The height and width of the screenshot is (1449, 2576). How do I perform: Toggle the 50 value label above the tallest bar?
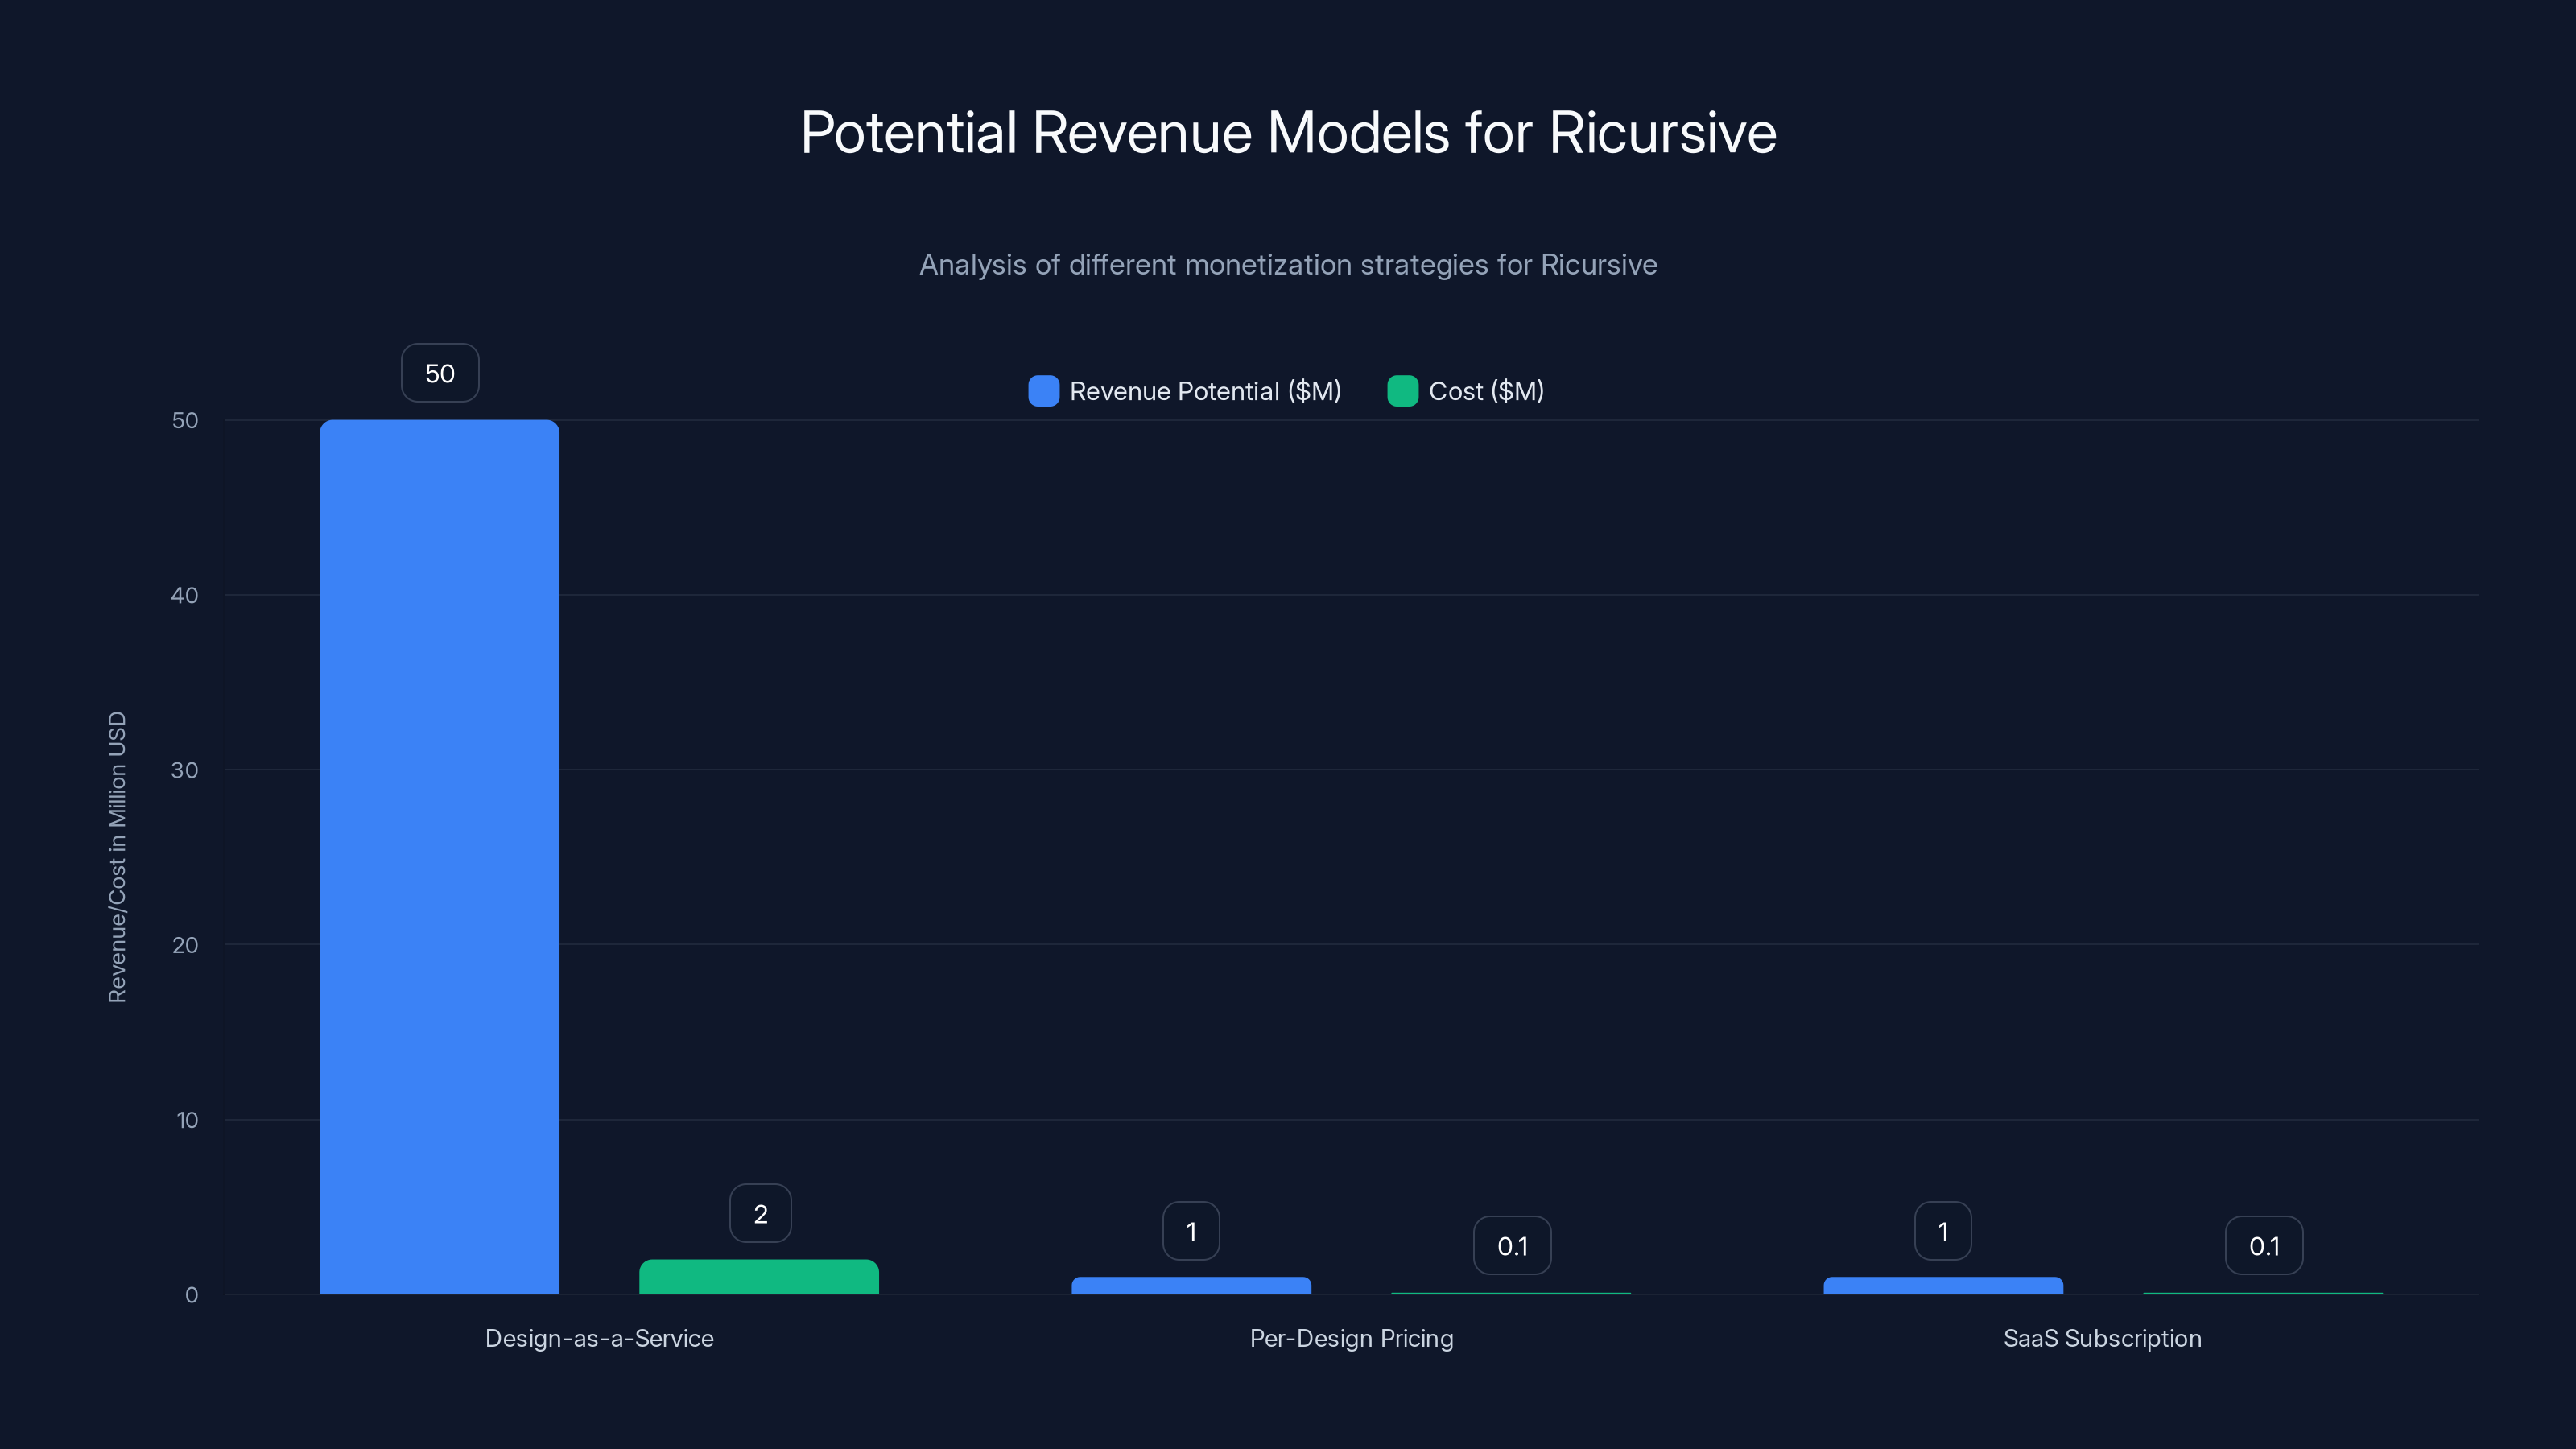pos(439,372)
